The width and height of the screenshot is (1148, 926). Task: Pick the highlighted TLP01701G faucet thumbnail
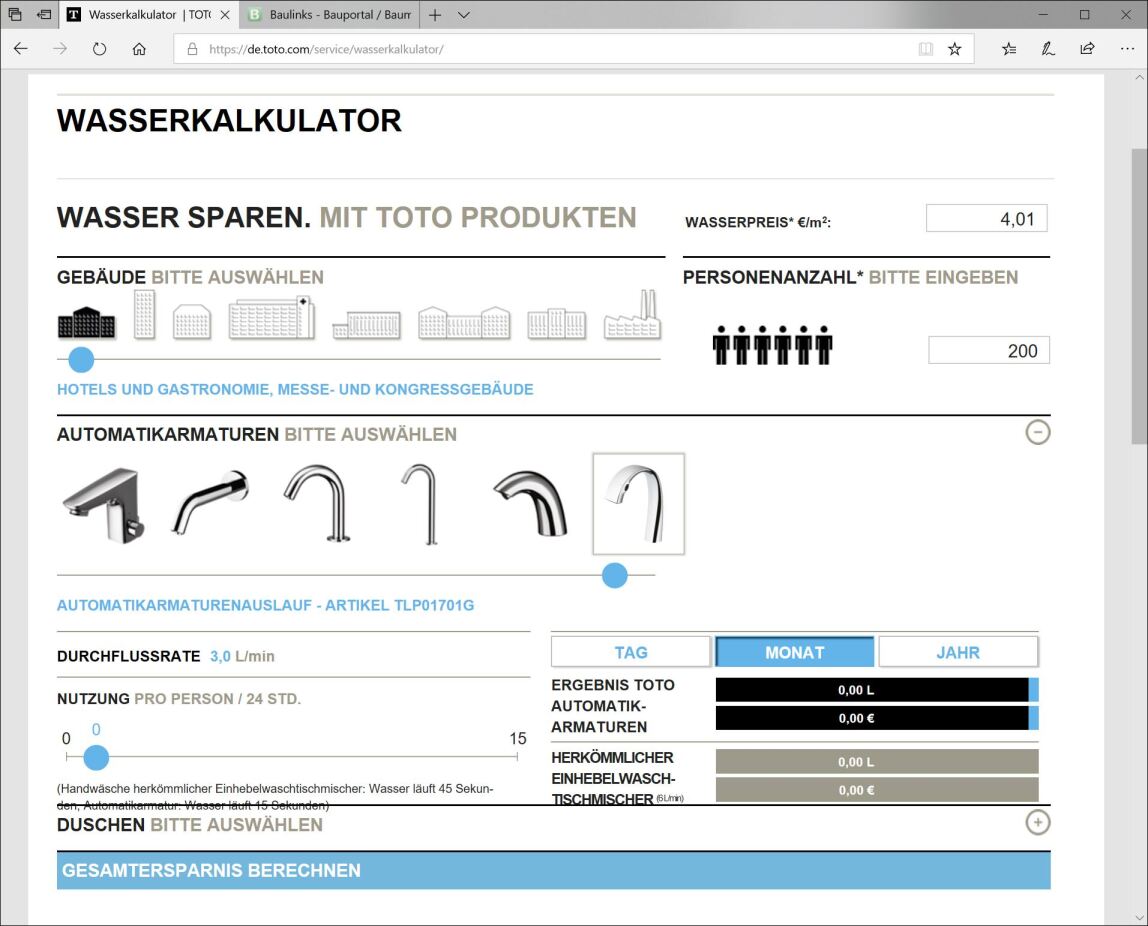pyautogui.click(x=638, y=504)
